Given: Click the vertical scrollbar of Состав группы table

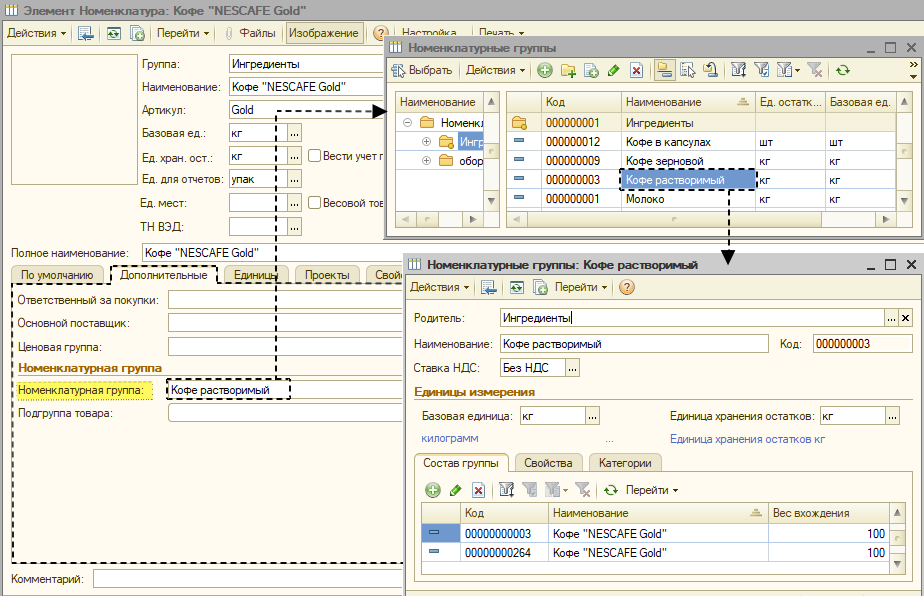Looking at the screenshot, I should coord(897,538).
